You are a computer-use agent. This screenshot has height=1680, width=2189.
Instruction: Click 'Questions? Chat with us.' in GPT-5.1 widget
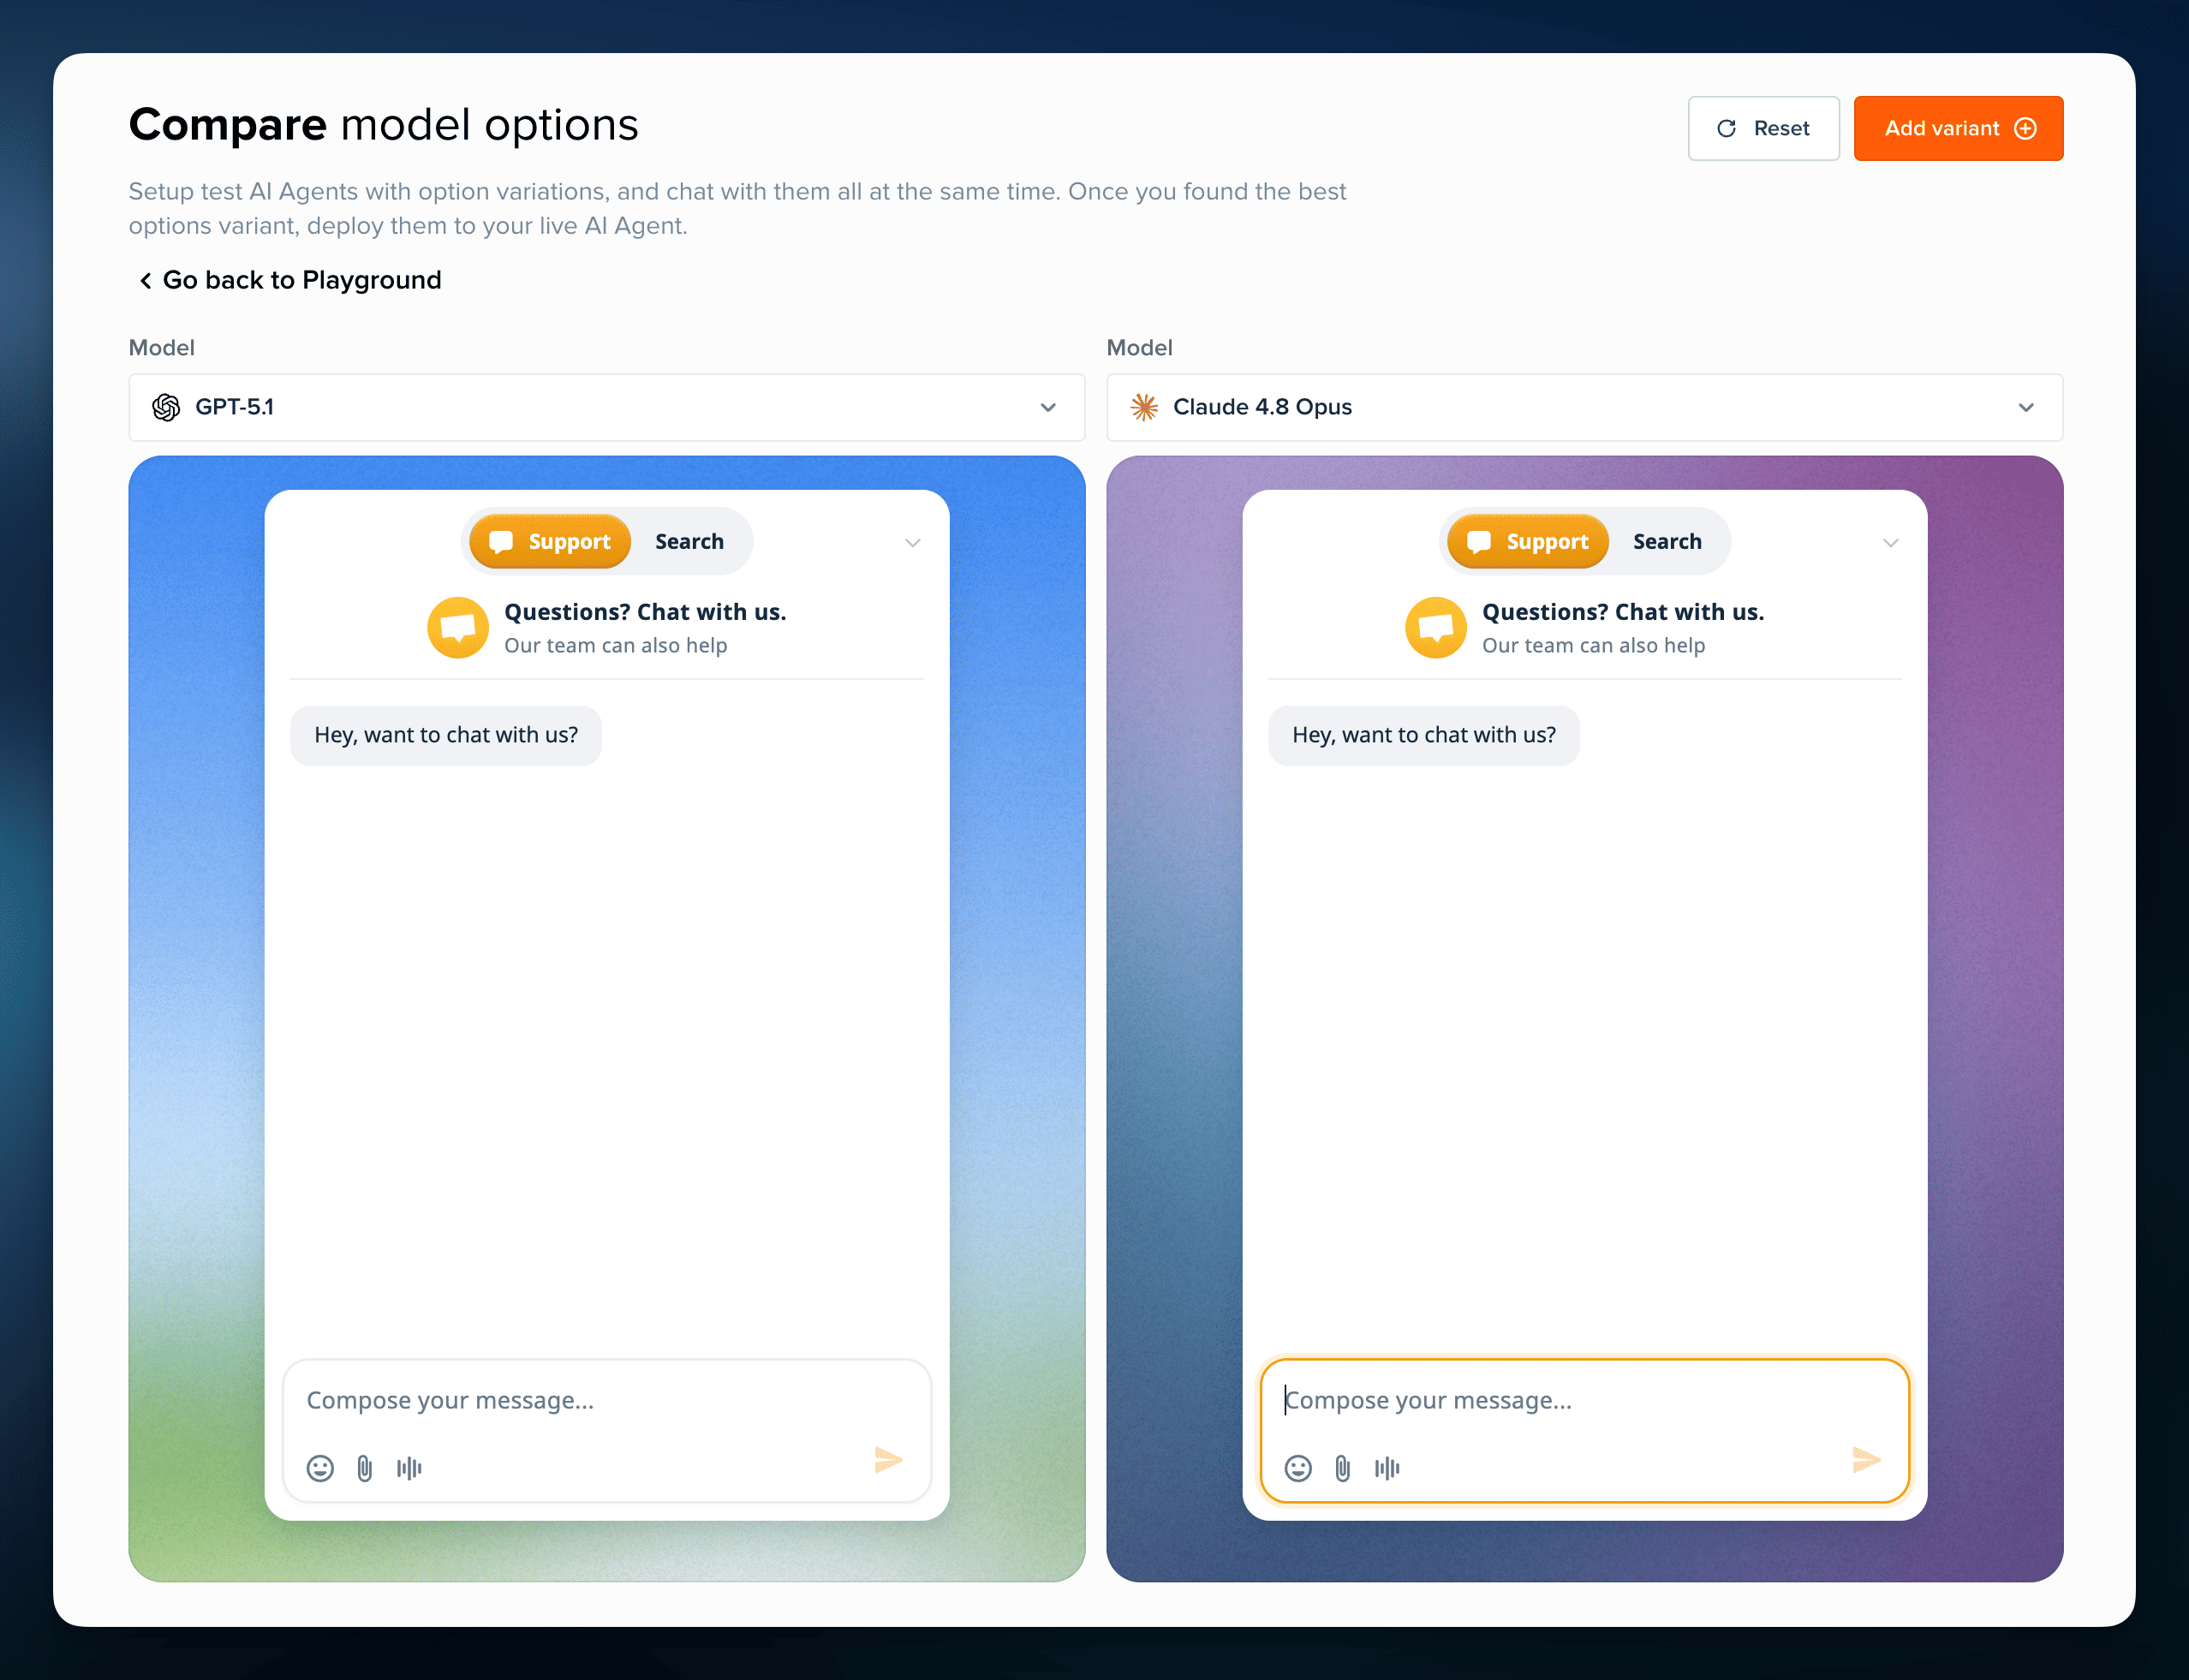645,611
